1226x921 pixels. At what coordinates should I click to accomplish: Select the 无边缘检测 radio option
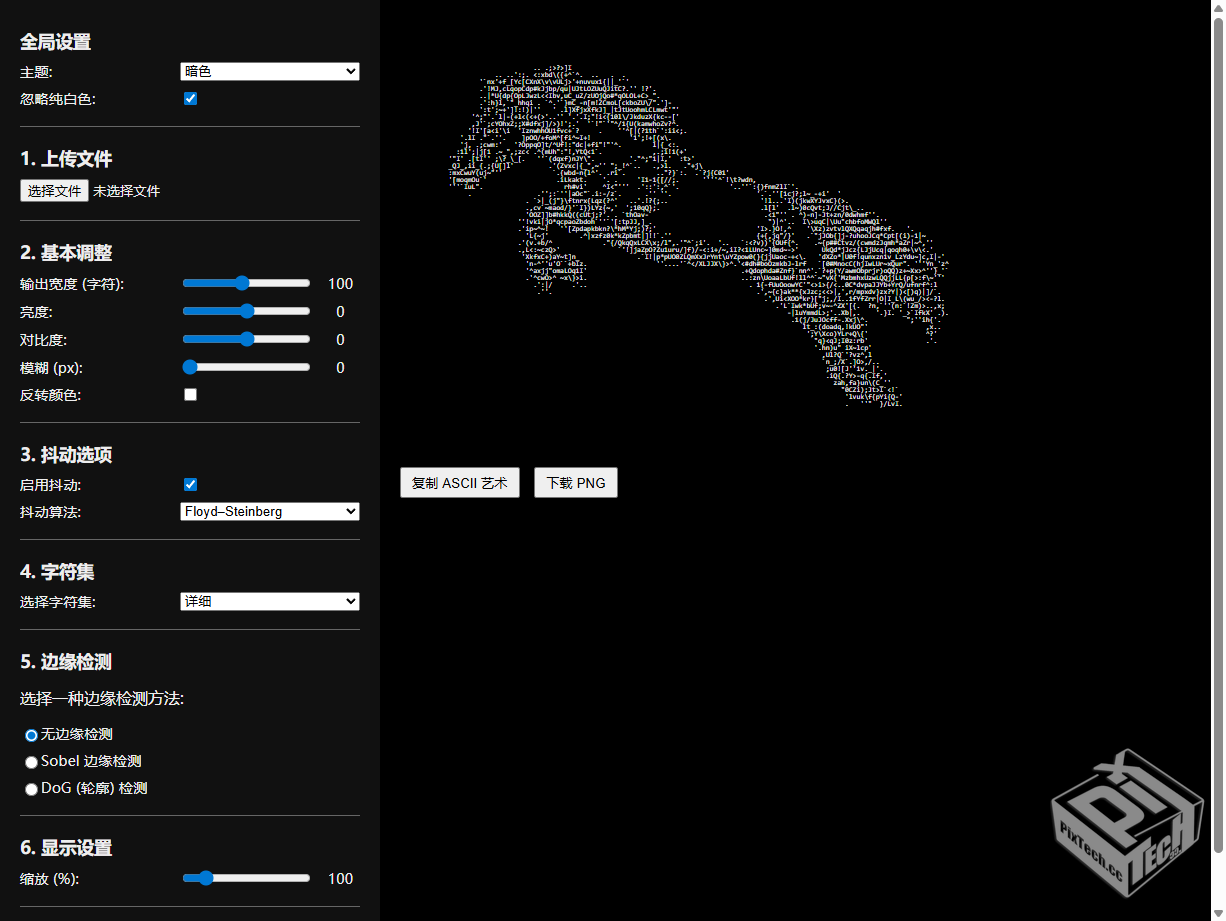pyautogui.click(x=31, y=735)
